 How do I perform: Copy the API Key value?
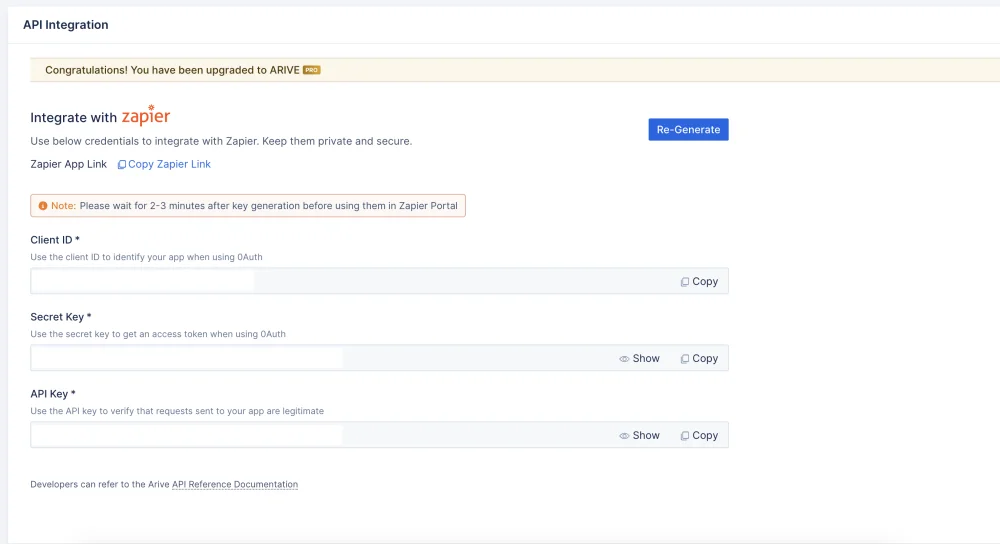tap(699, 436)
